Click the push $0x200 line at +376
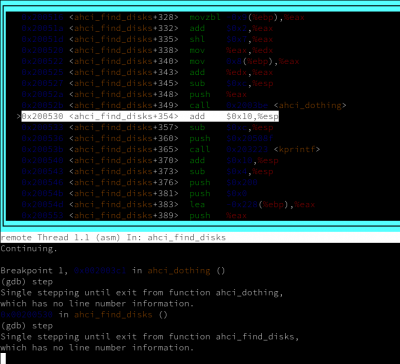400x364 pixels. 140,182
